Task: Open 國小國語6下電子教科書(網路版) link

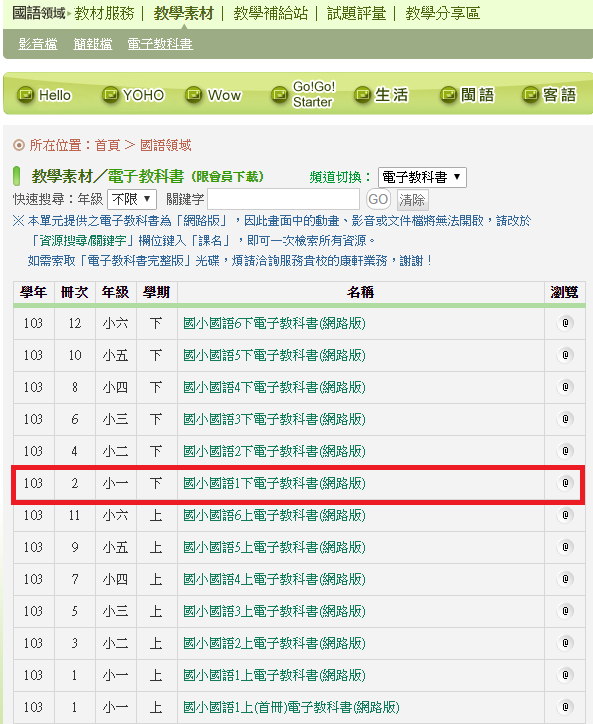Action: 274,323
